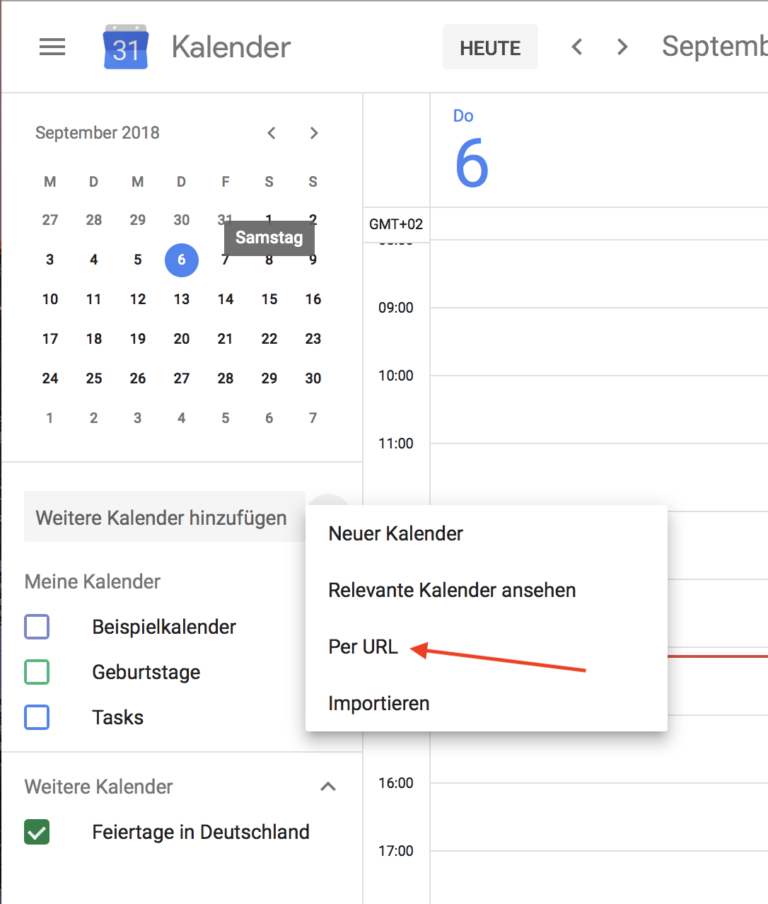Viewport: 768px width, 904px height.
Task: Toggle the Tasks calendar checkbox
Action: pos(37,717)
